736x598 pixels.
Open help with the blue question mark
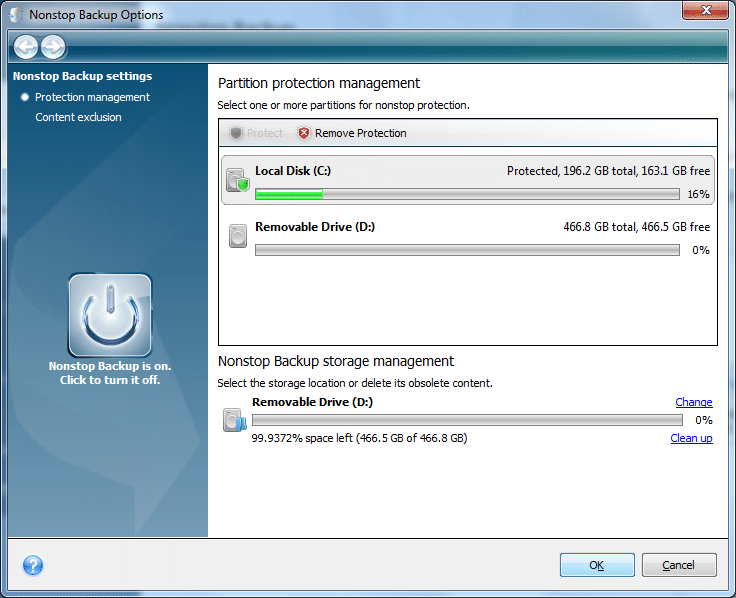pos(33,565)
